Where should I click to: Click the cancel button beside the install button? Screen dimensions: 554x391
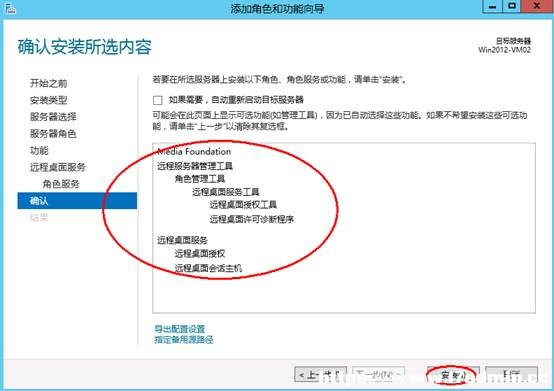pyautogui.click(x=511, y=374)
